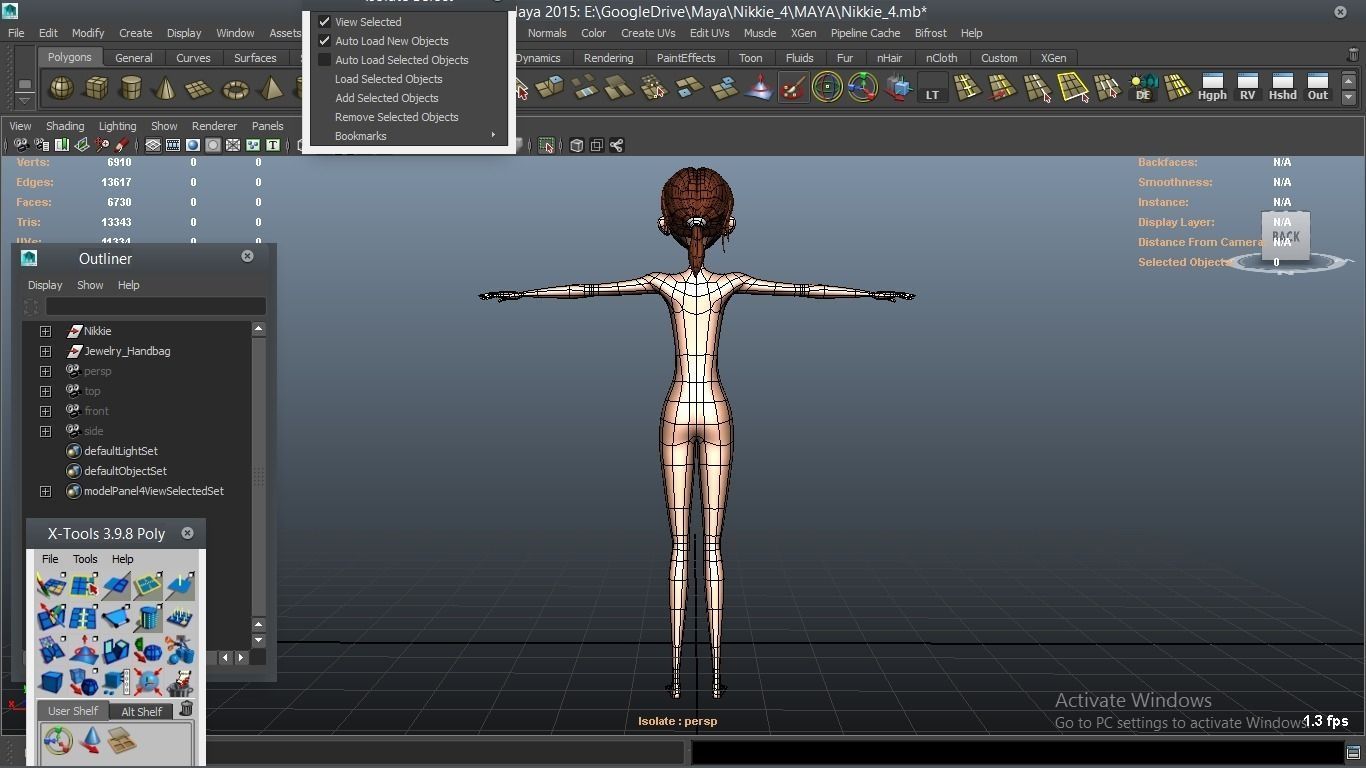Open Tools menu in X-Tools window

[85, 559]
